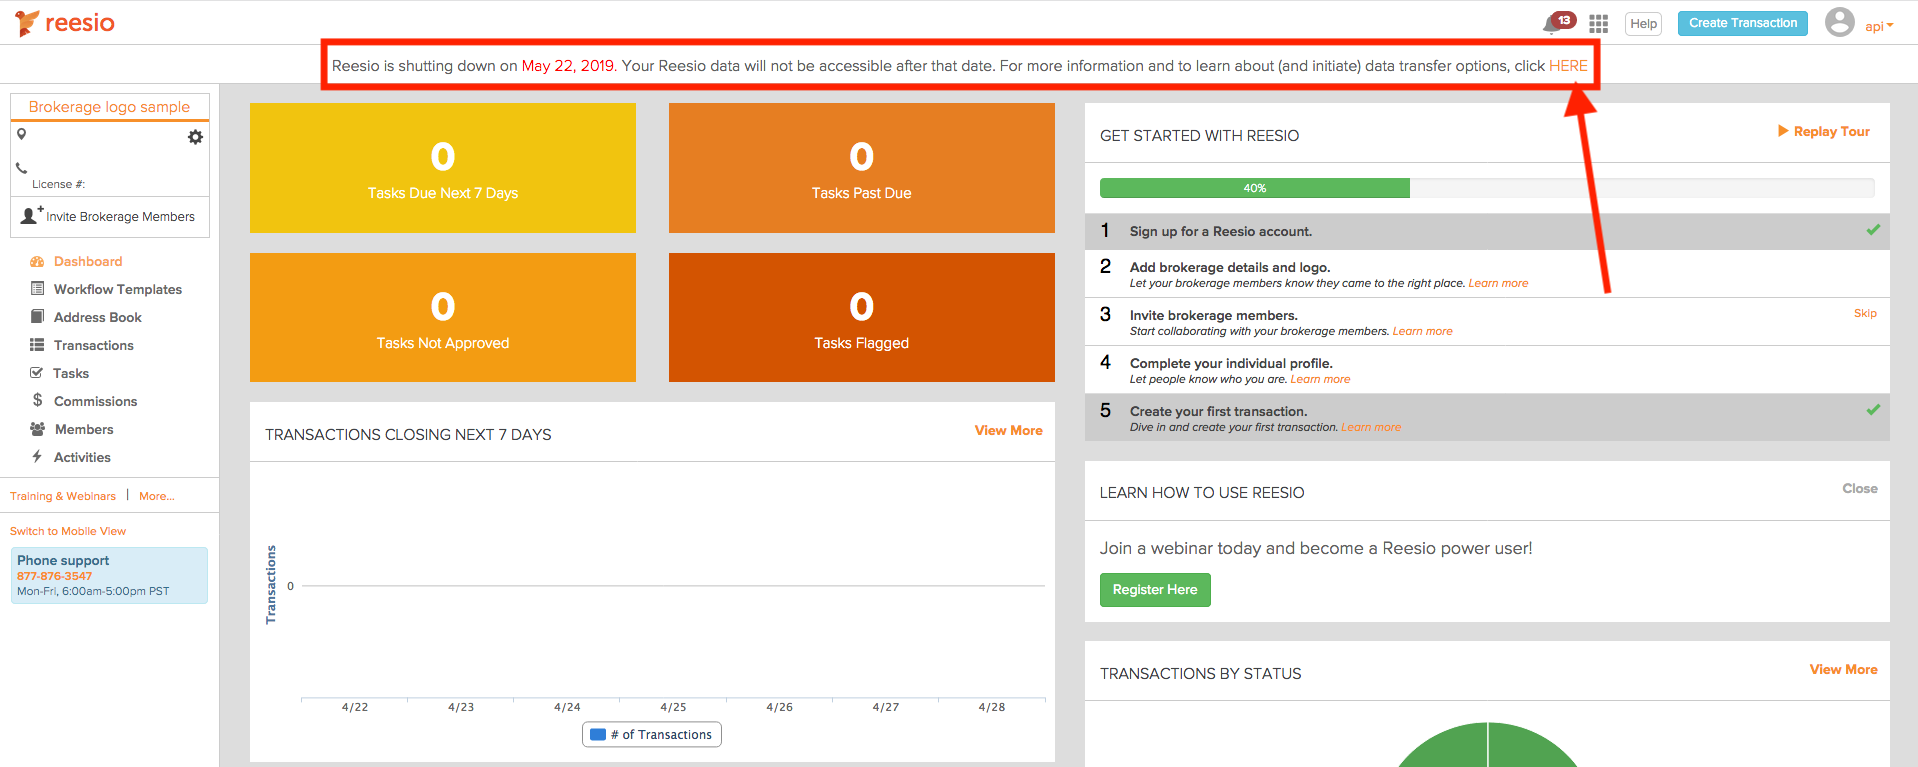
Task: Click the Create Transaction button
Action: [1743, 23]
